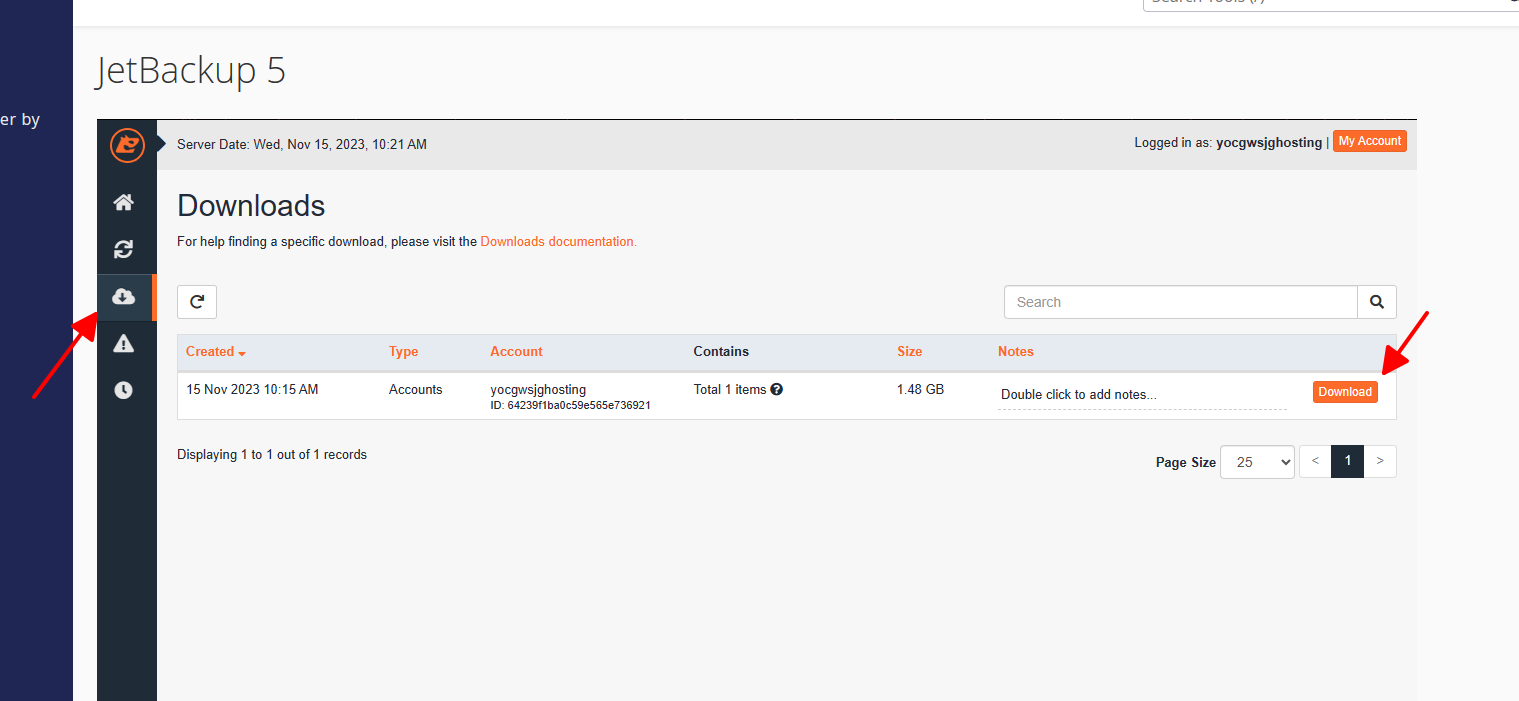This screenshot has width=1519, height=701.
Task: Open the Downloads cloud sidebar icon
Action: point(124,297)
